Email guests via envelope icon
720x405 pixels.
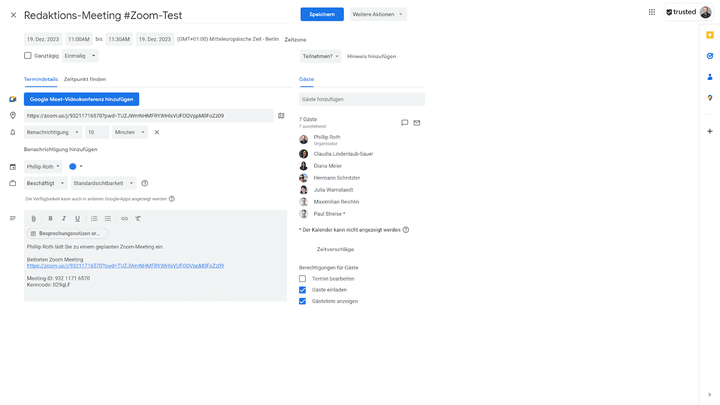417,123
